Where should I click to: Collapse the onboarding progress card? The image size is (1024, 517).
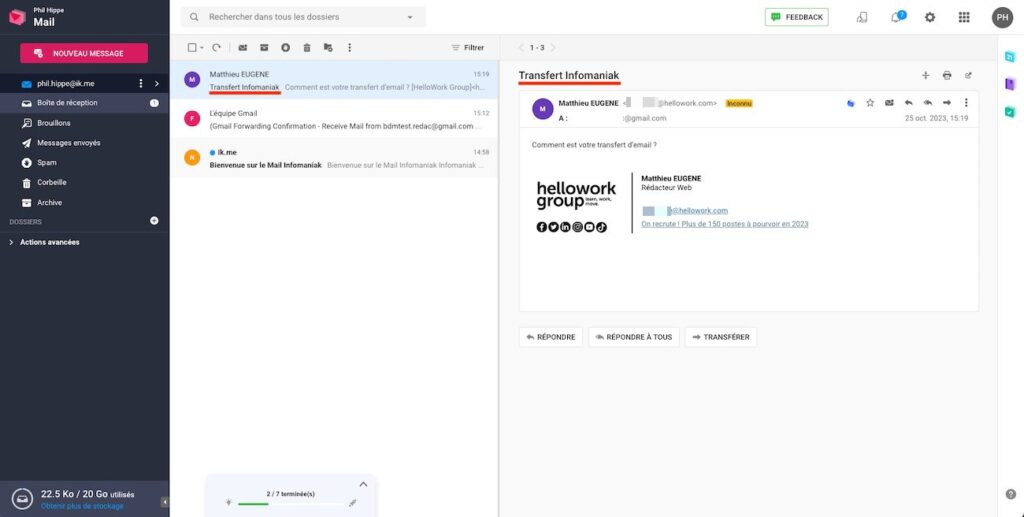tap(363, 484)
